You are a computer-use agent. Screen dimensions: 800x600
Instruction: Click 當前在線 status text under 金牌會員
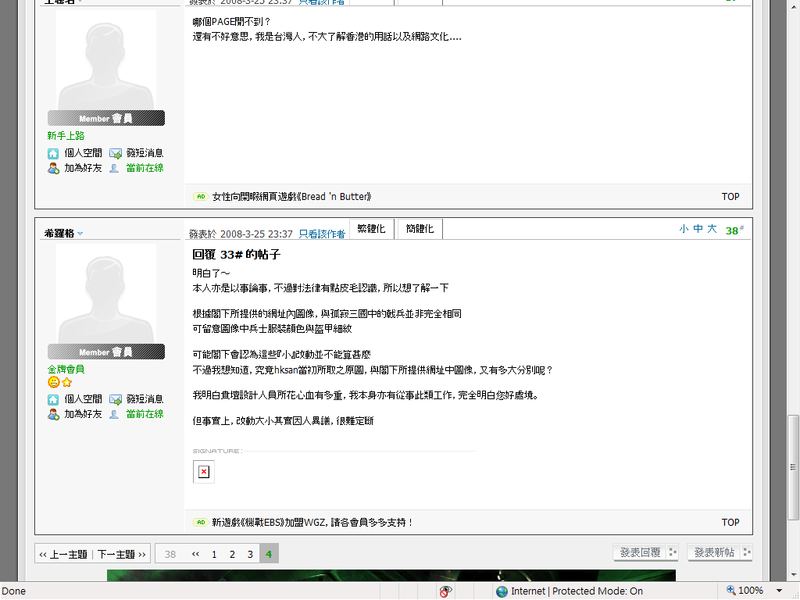point(145,414)
